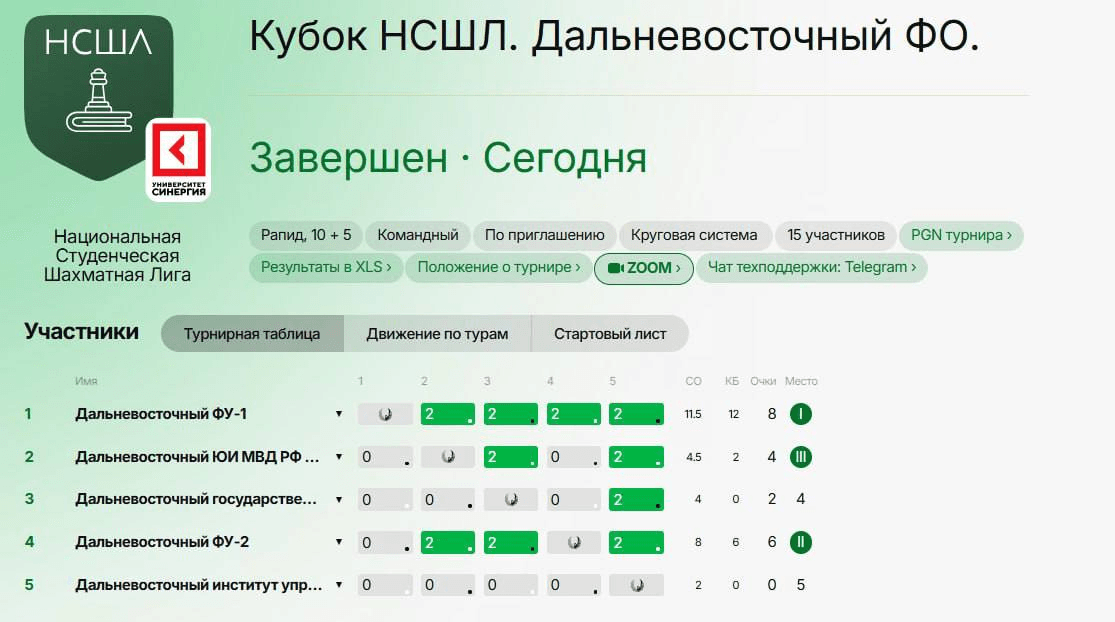Open the Стартовый лист tab

(x=610, y=333)
